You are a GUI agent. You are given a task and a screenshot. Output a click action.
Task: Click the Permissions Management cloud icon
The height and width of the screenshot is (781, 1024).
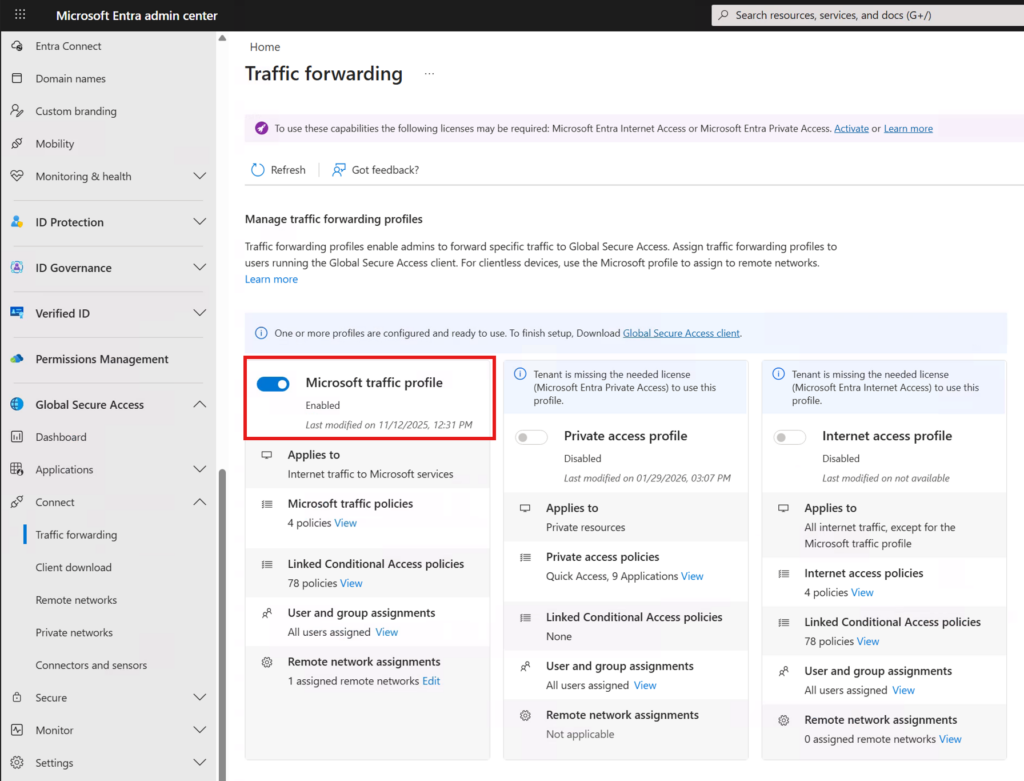click(17, 359)
